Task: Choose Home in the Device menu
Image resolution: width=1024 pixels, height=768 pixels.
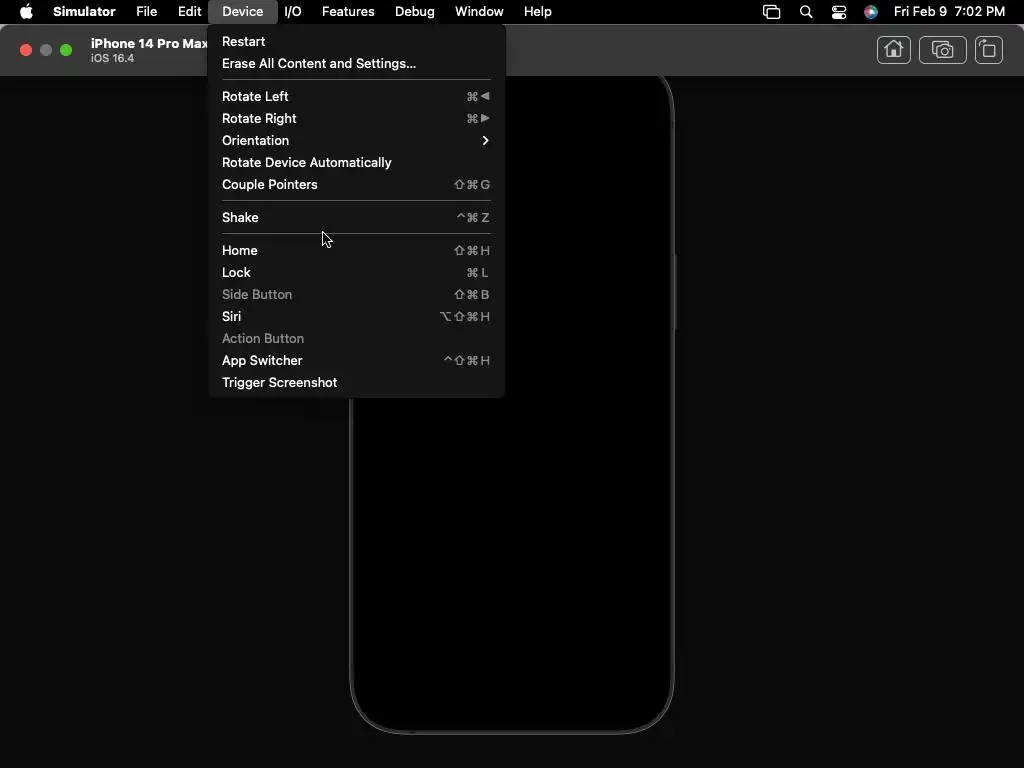Action: pyautogui.click(x=356, y=250)
